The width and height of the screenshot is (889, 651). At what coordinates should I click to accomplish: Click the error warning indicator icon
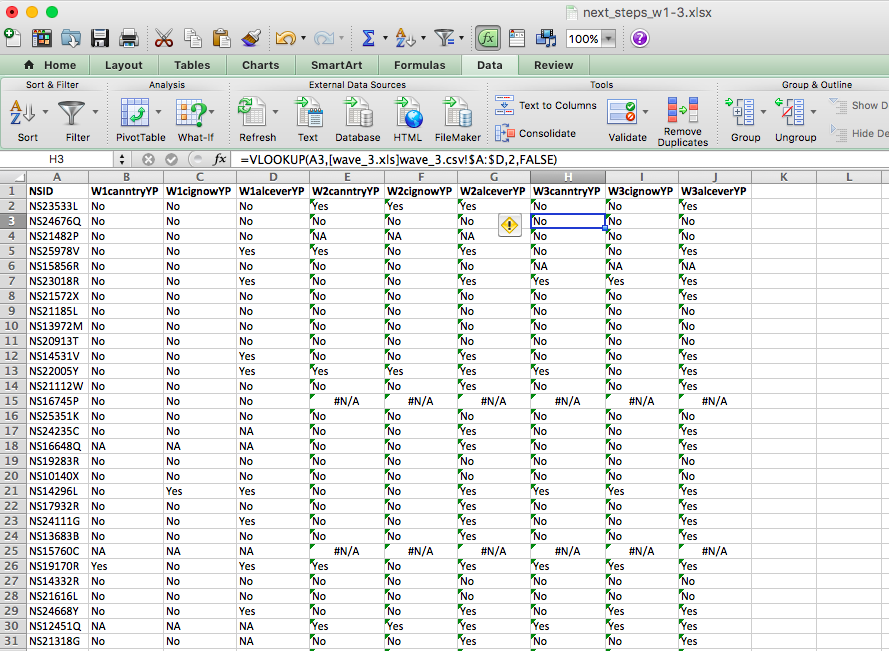coord(510,226)
